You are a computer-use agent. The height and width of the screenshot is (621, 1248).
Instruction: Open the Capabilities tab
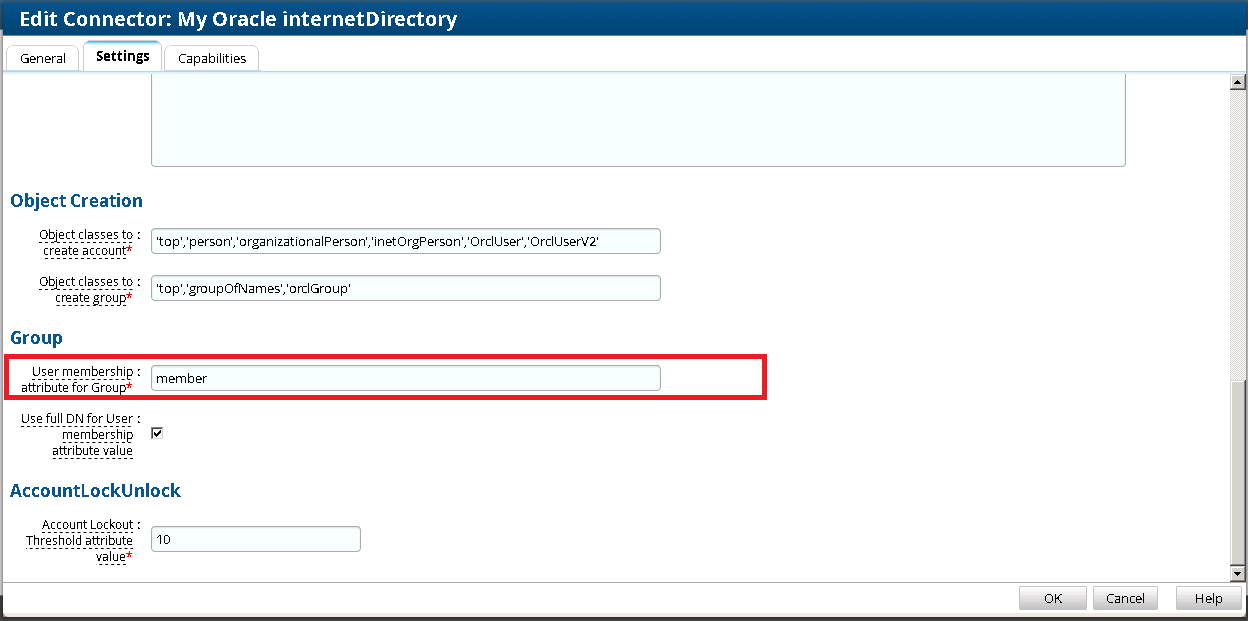pyautogui.click(x=212, y=58)
